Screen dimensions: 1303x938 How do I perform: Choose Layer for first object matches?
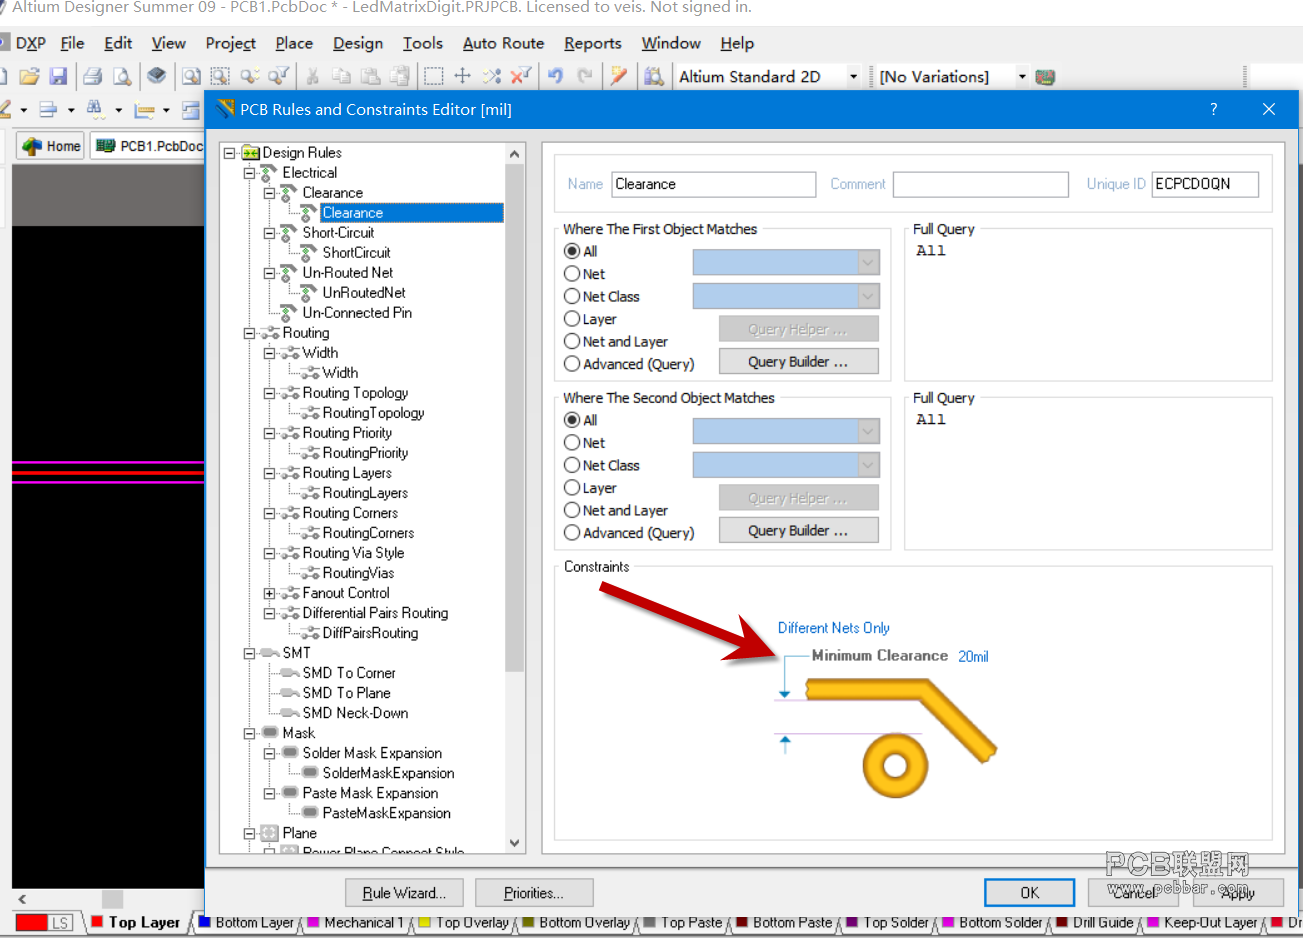pyautogui.click(x=572, y=319)
